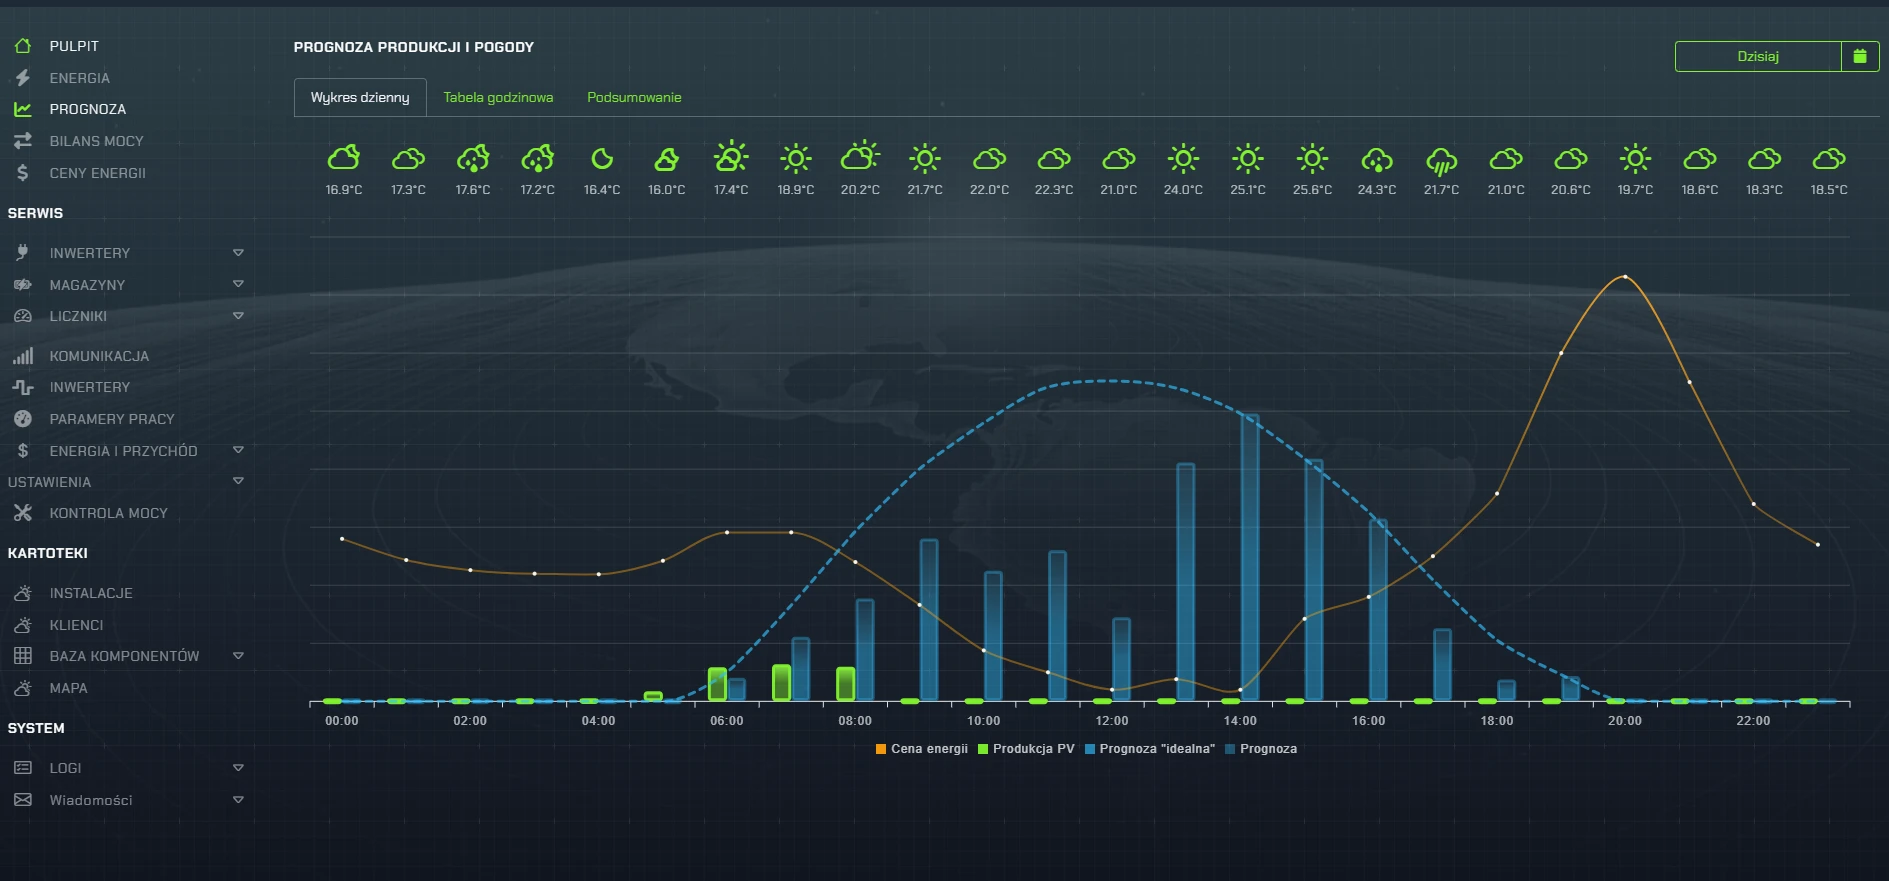Click the Kontrola Mocy tools icon
The image size is (1889, 881).
22,513
